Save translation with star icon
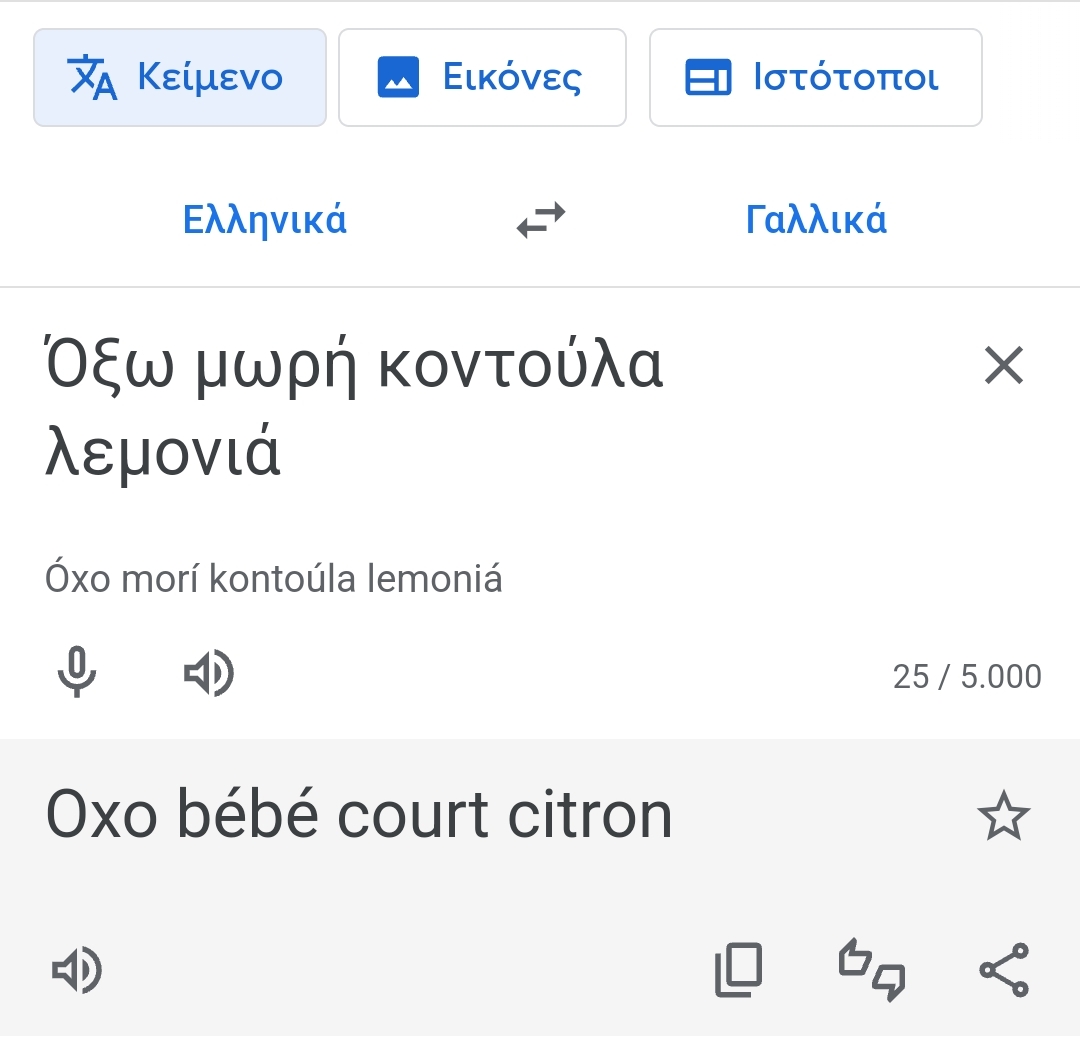Screen dimensions: 1080x1053 pyautogui.click(x=1003, y=817)
